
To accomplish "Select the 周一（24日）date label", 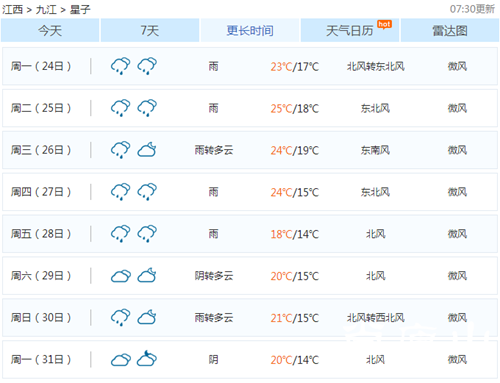I will (41, 66).
